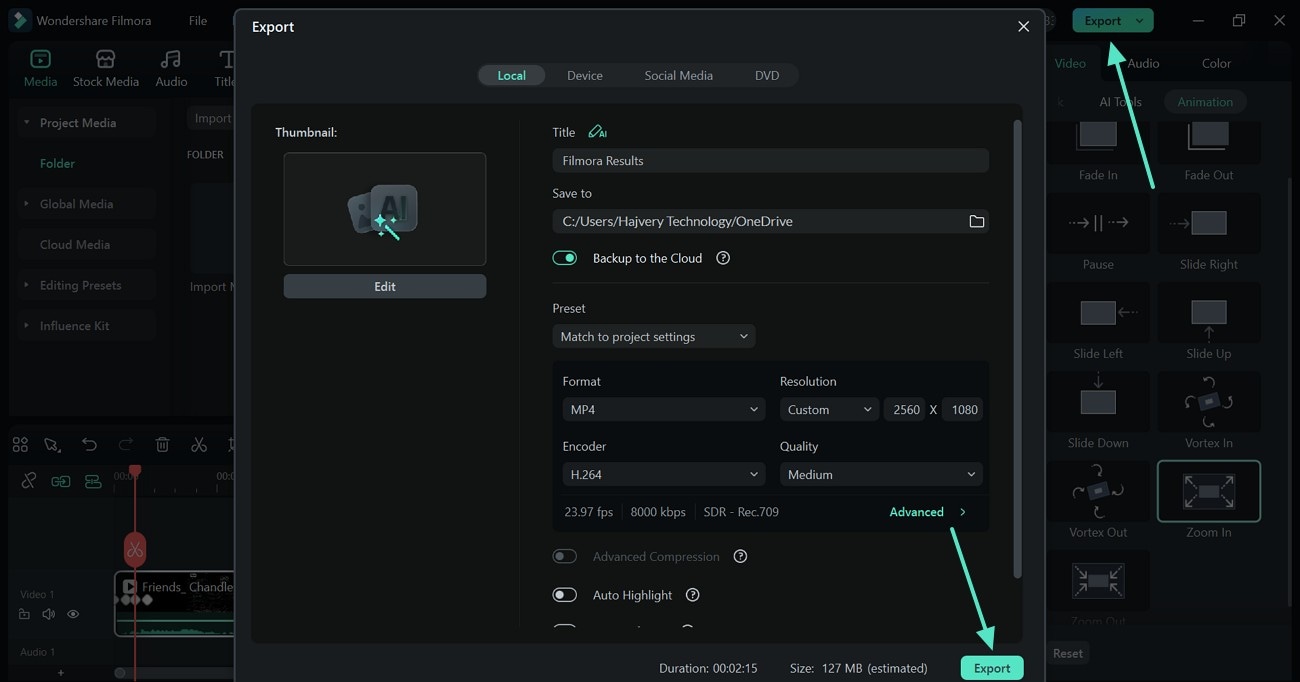Open the Quality dropdown
The height and width of the screenshot is (682, 1300).
(880, 473)
